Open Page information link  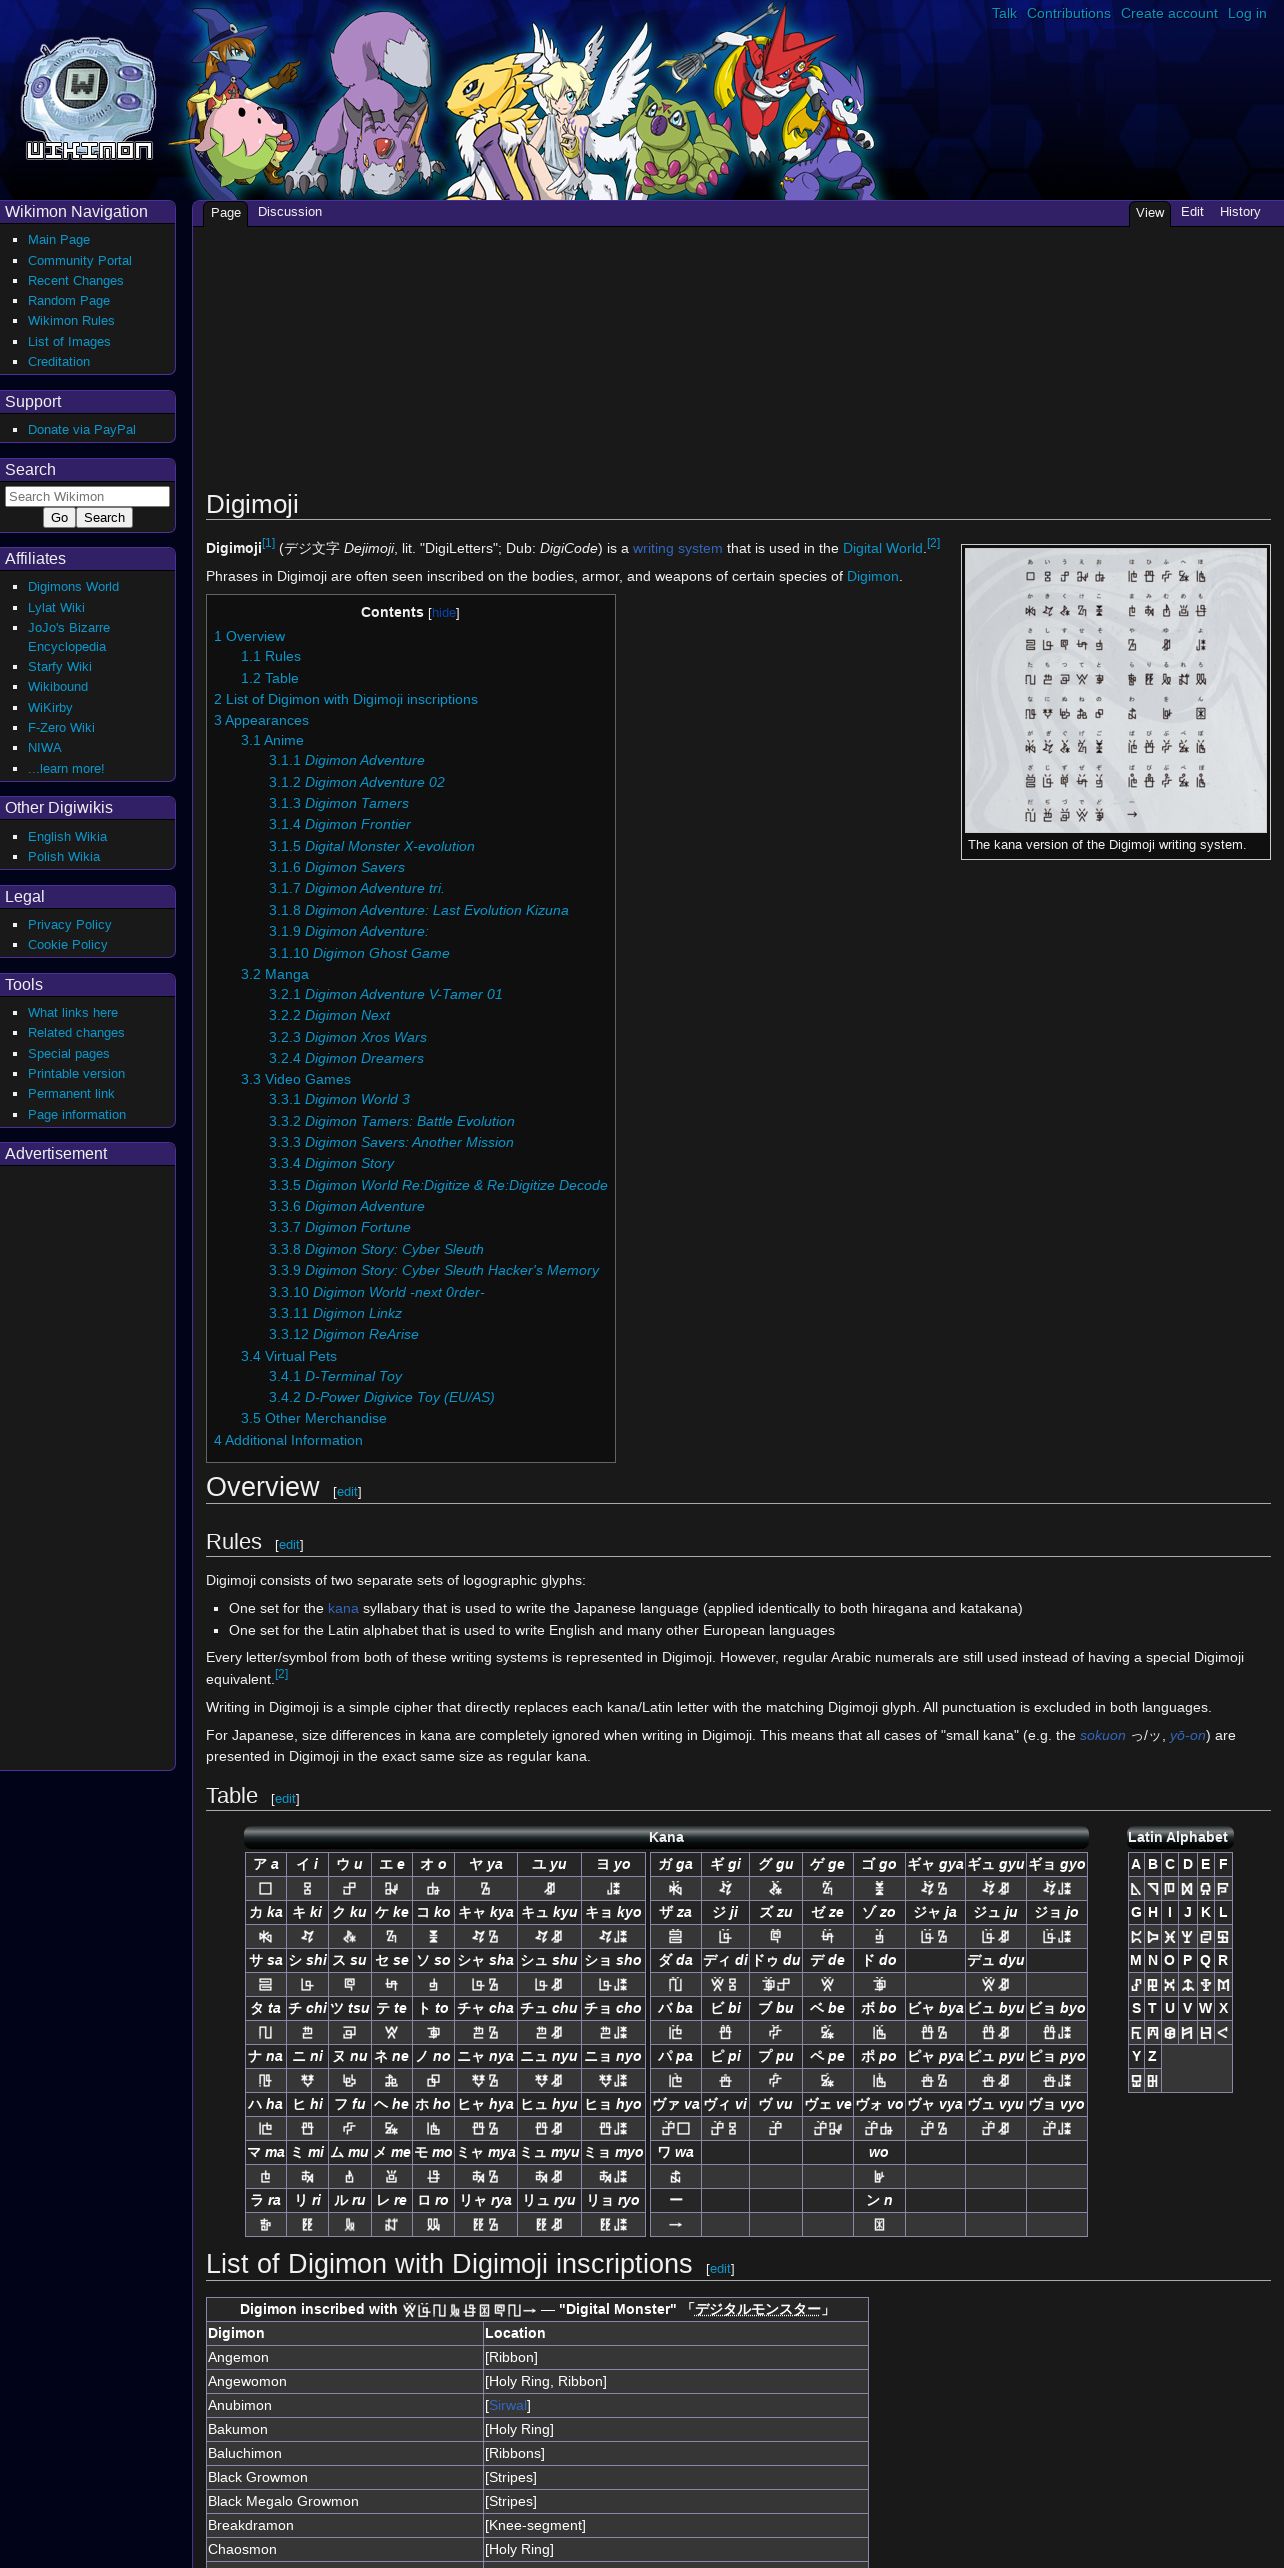(77, 1115)
